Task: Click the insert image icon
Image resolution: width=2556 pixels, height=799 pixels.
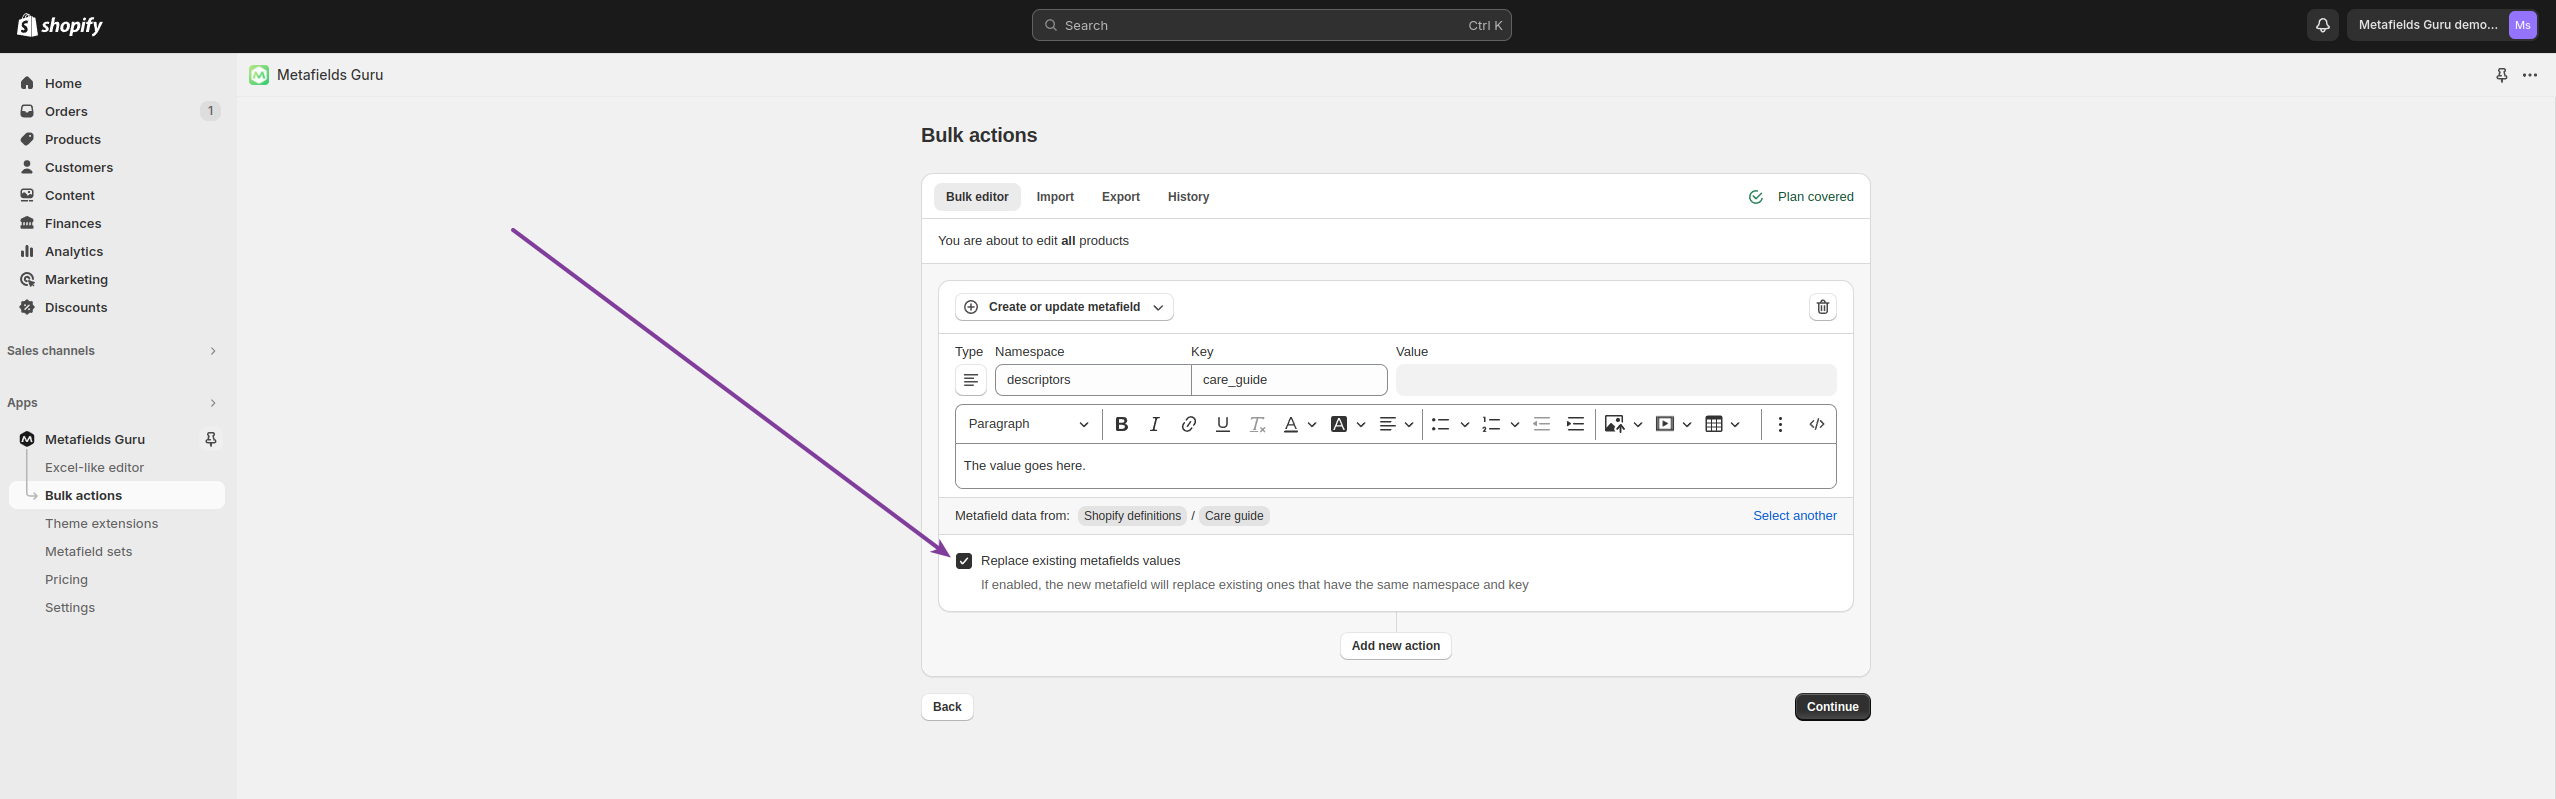Action: 1614,424
